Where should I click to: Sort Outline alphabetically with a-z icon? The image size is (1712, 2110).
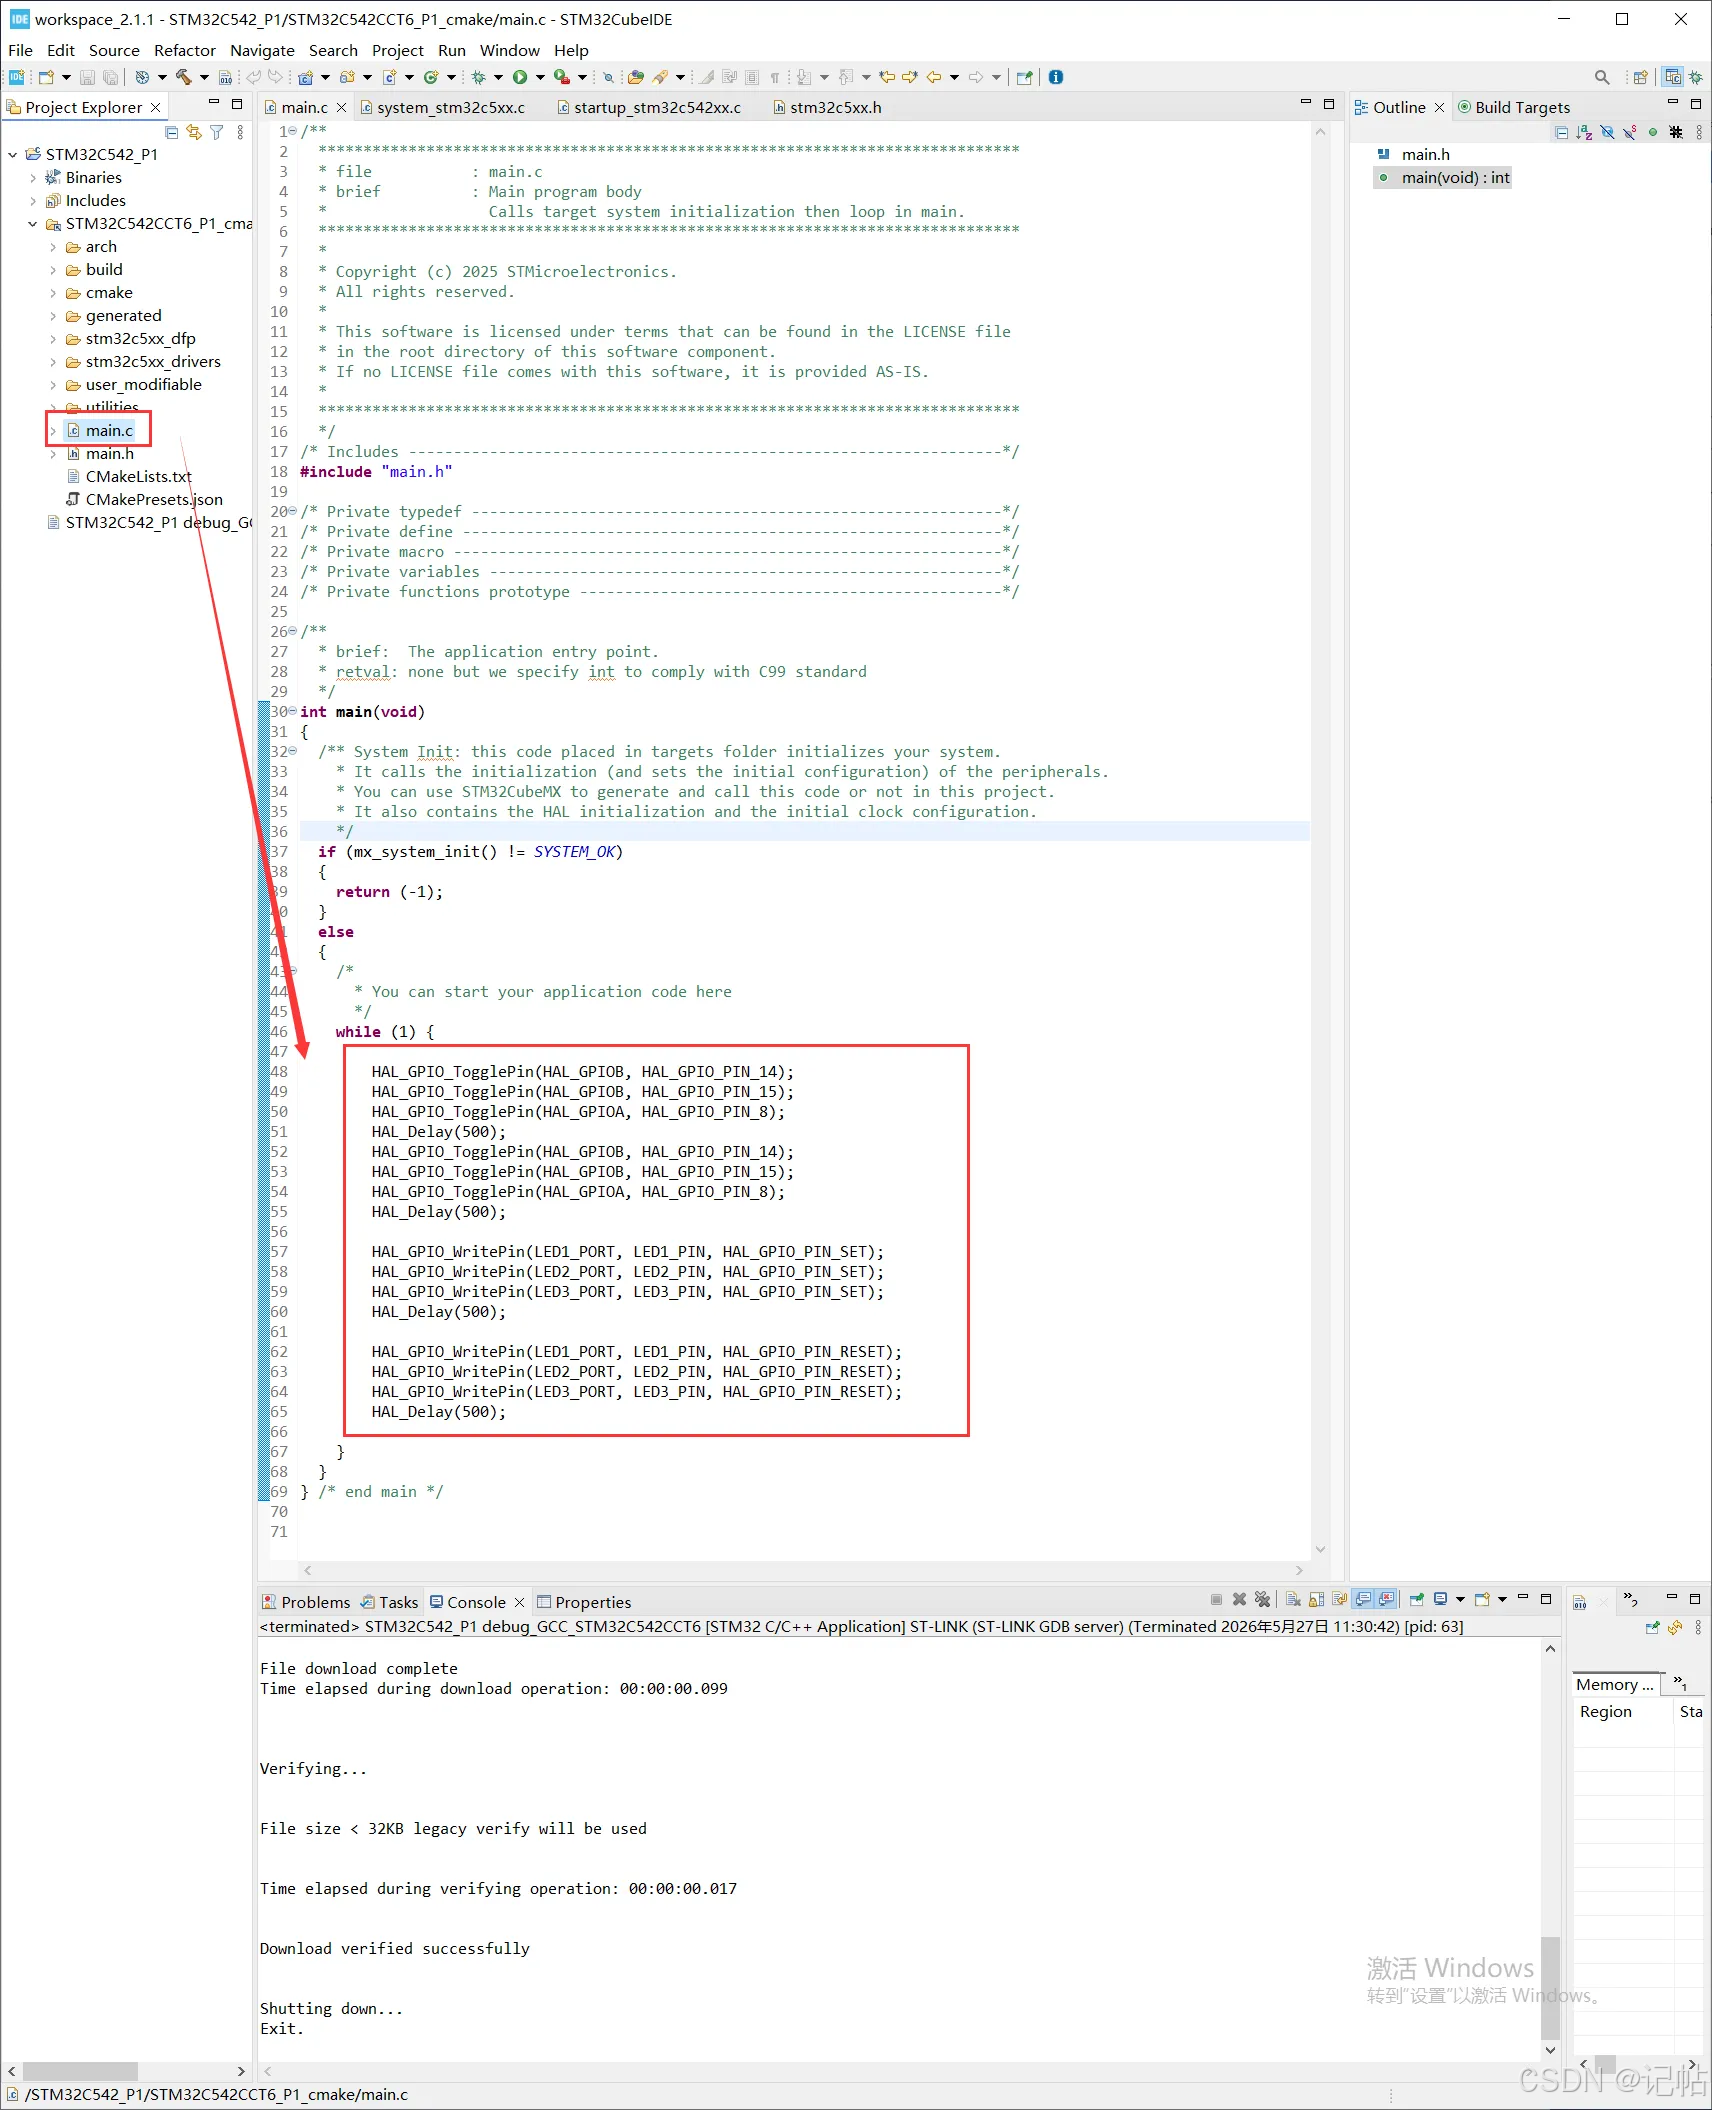(x=1585, y=132)
